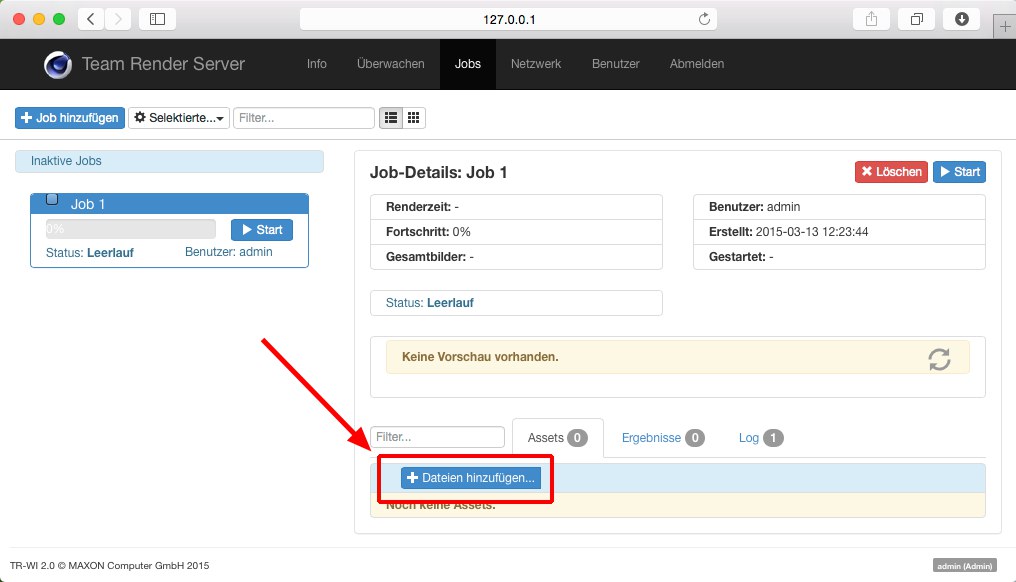The image size is (1016, 582).
Task: Refresh the job preview image
Action: pos(939,359)
